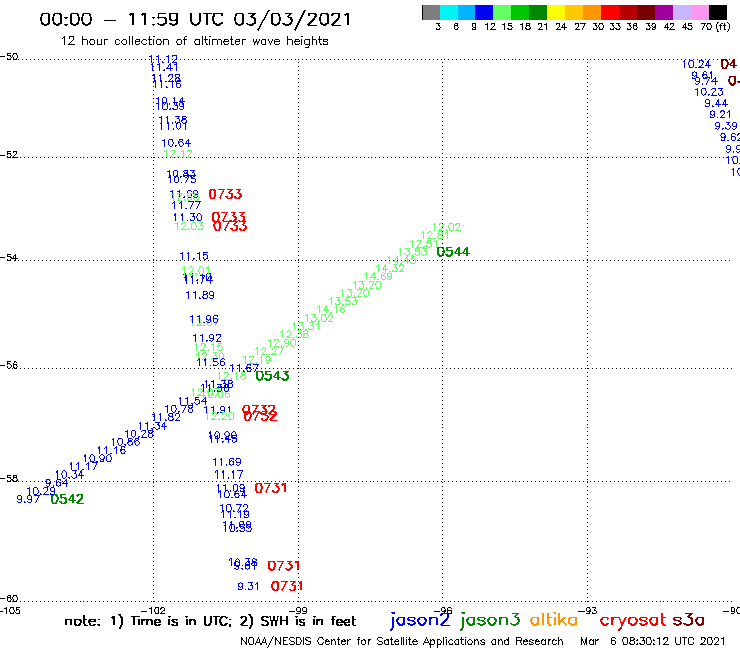Screen dimensions: 740x650
Task: Click the -102 longitude axis label
Action: pyautogui.click(x=153, y=610)
